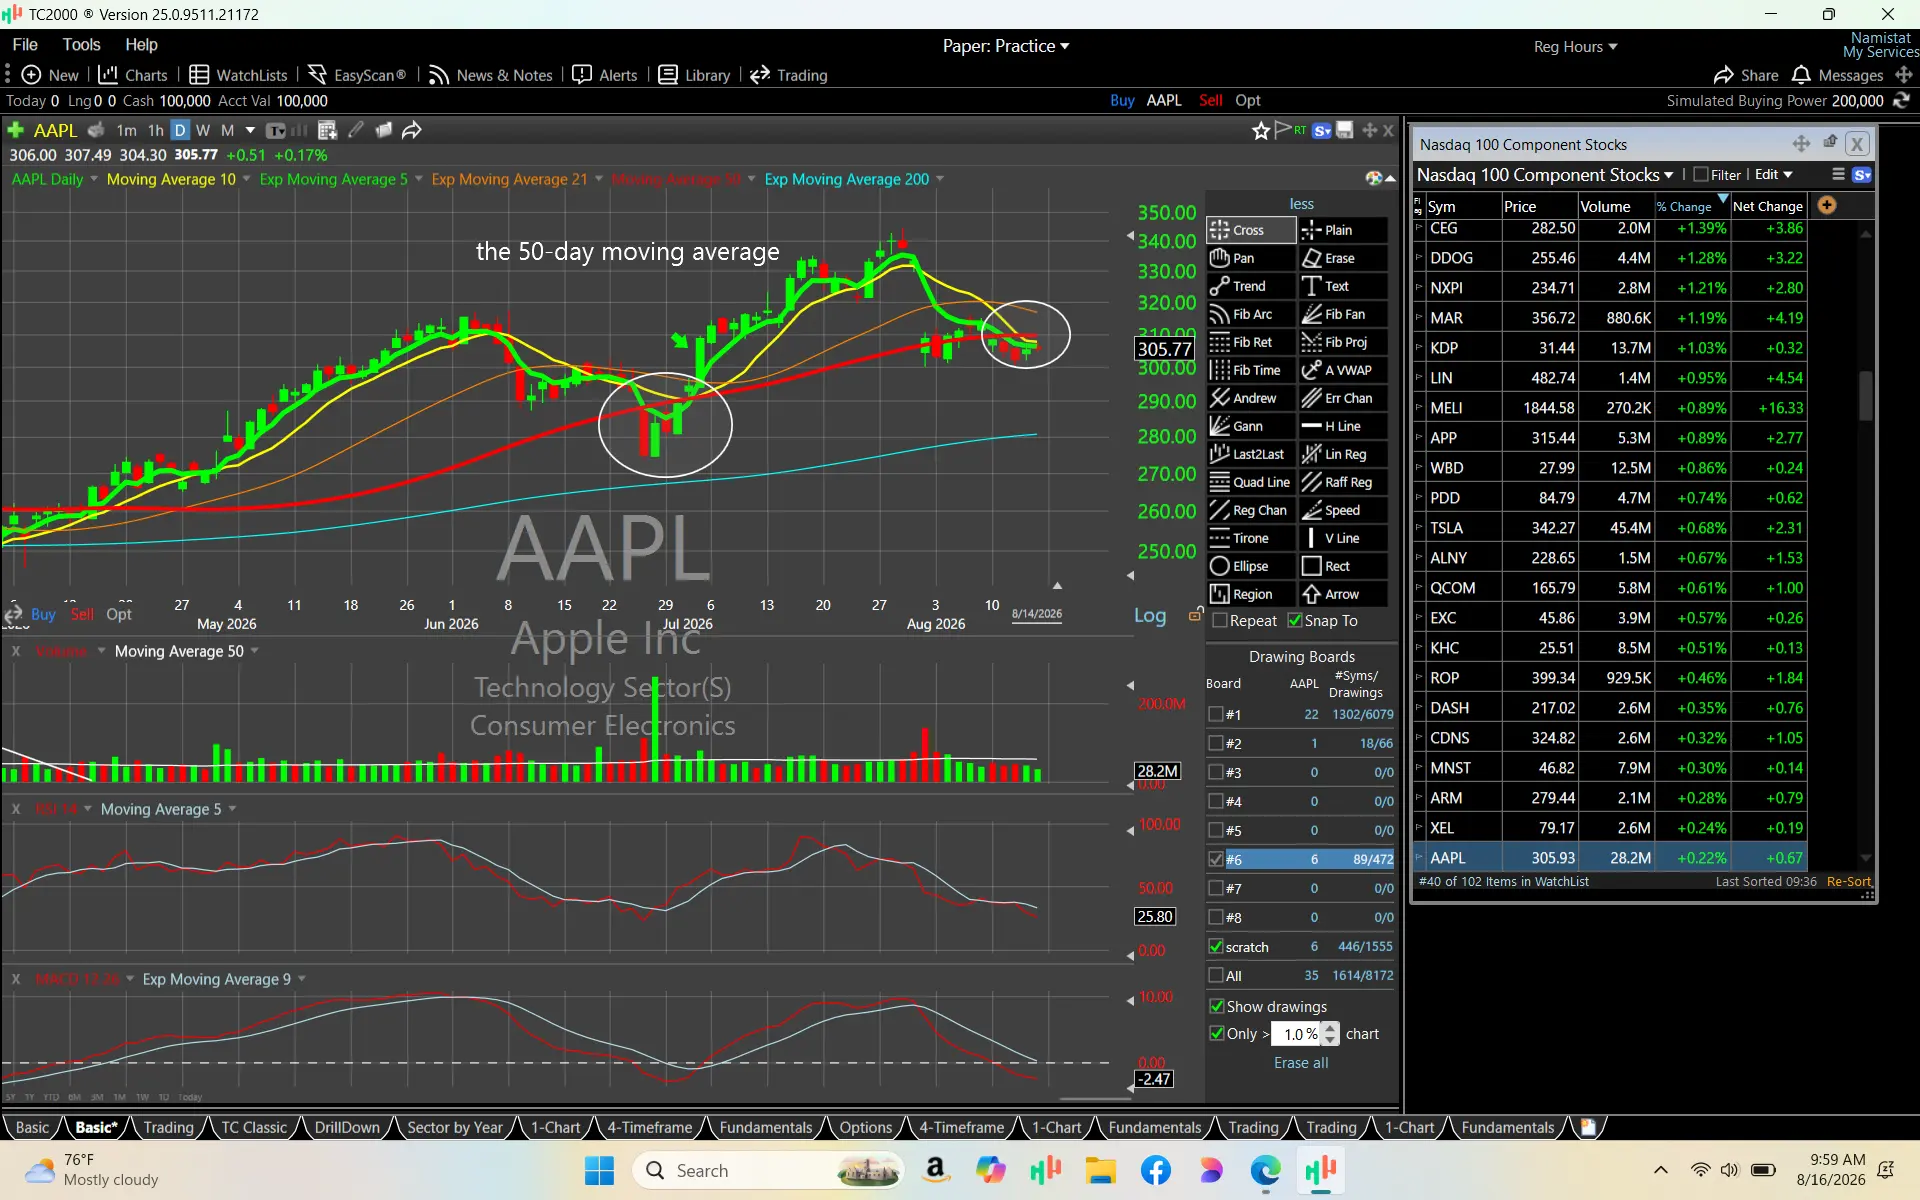Viewport: 1920px width, 1200px height.
Task: Select the Cross drawing tool
Action: click(1251, 230)
